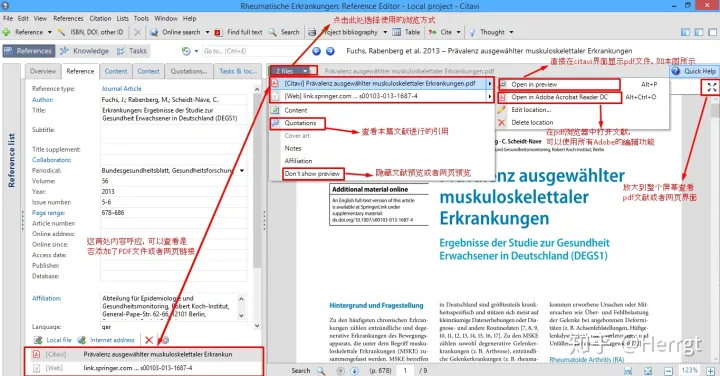Click the Local file link
Viewport: 720px width, 376px height.
tap(59, 340)
